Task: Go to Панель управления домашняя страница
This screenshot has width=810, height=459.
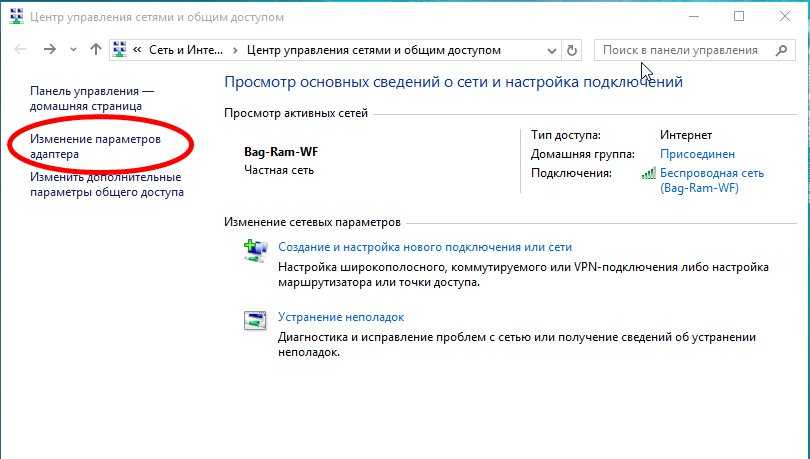Action: (x=92, y=98)
